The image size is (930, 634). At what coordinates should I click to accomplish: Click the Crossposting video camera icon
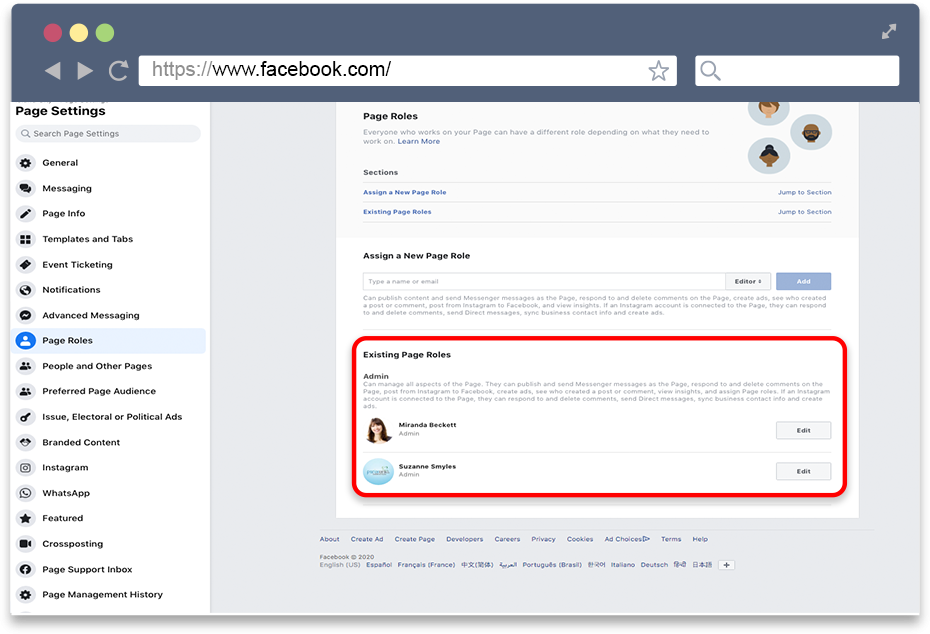[26, 543]
